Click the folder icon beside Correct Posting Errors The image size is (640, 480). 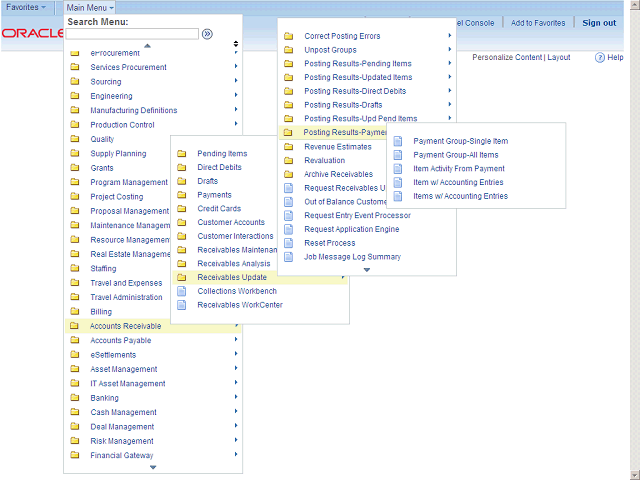[289, 36]
